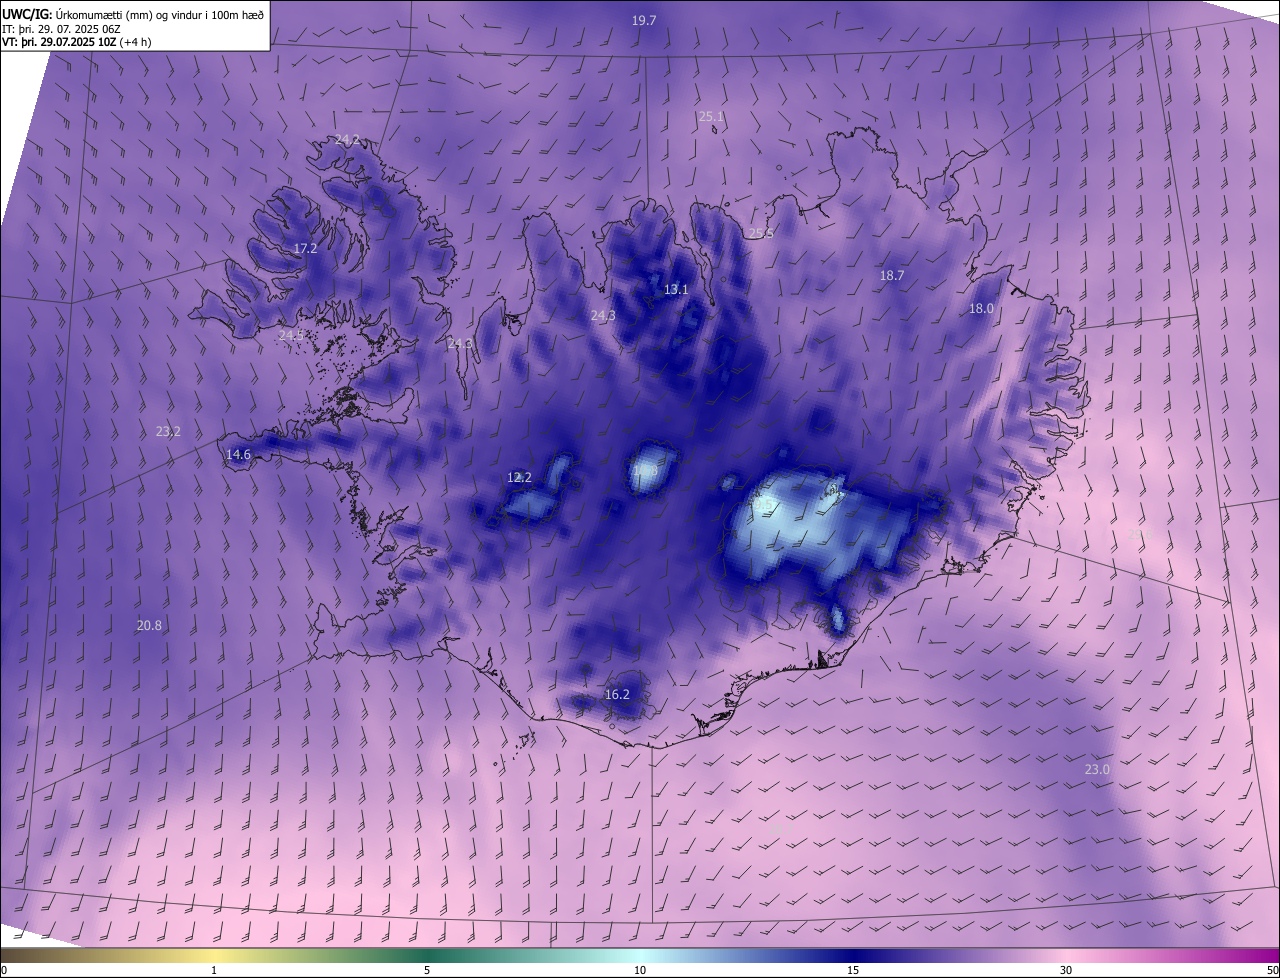Click the 10 tick on the colour scale
This screenshot has width=1280, height=978.
point(640,971)
